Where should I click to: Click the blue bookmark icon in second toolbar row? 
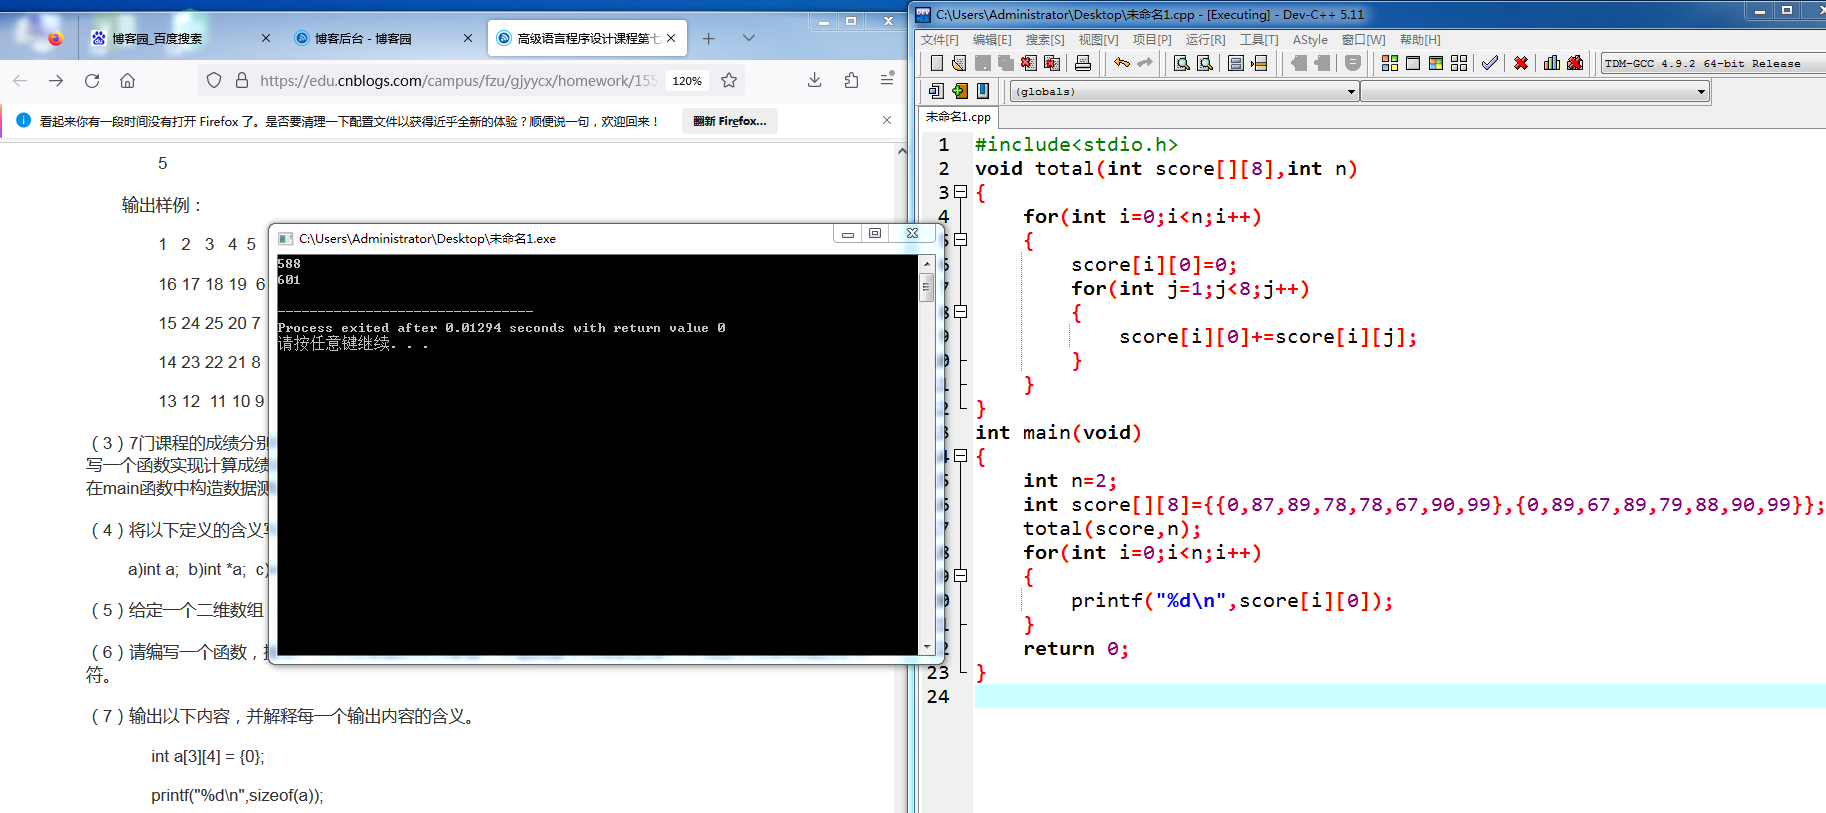(x=983, y=91)
